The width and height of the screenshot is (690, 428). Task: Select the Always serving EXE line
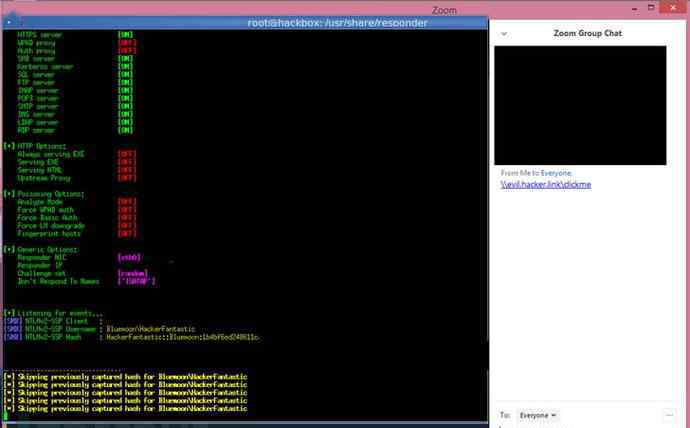pyautogui.click(x=77, y=154)
